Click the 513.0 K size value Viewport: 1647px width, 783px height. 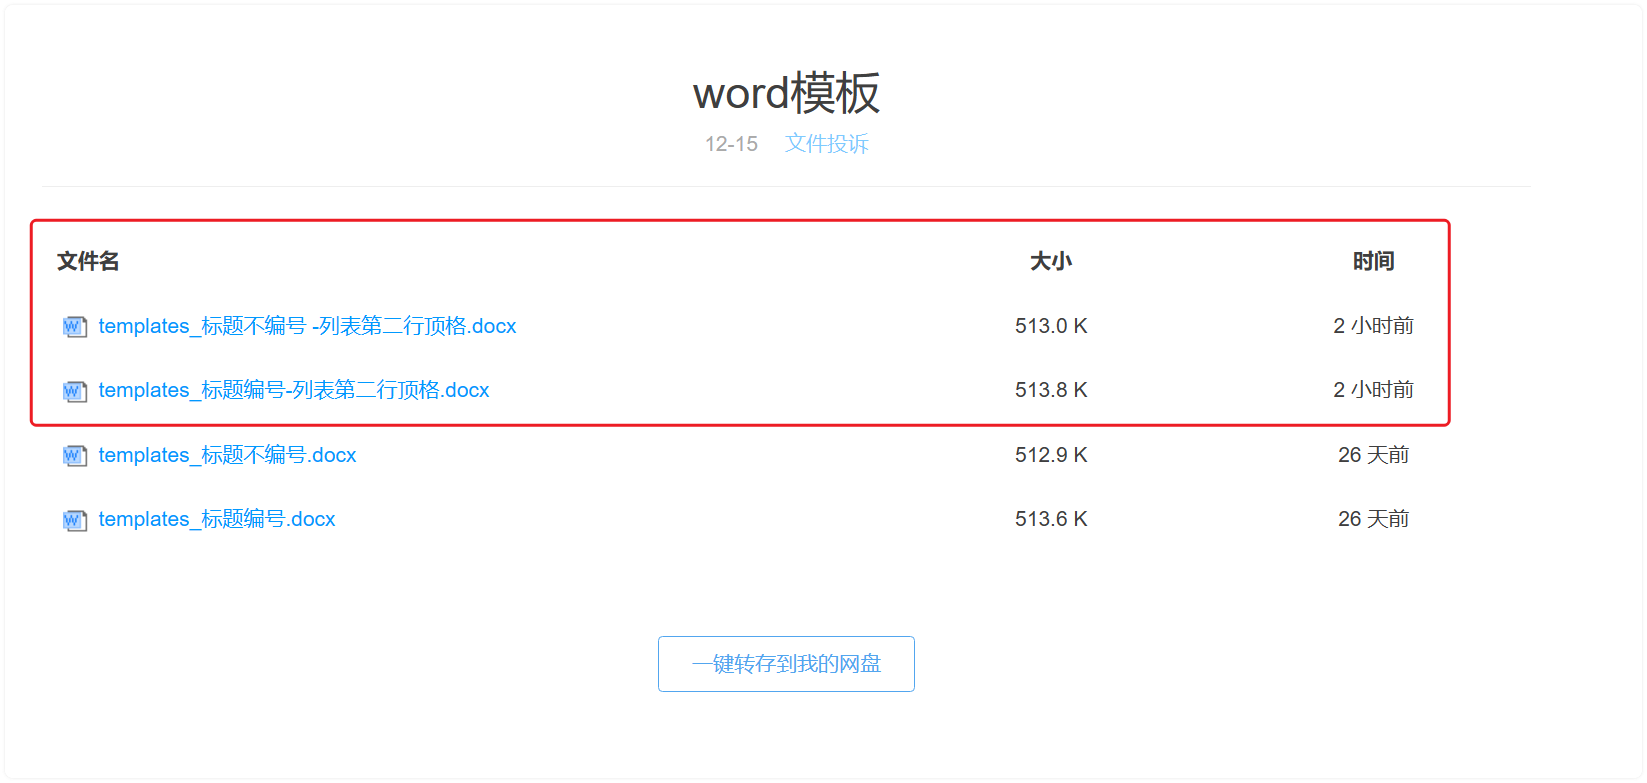coord(1051,326)
